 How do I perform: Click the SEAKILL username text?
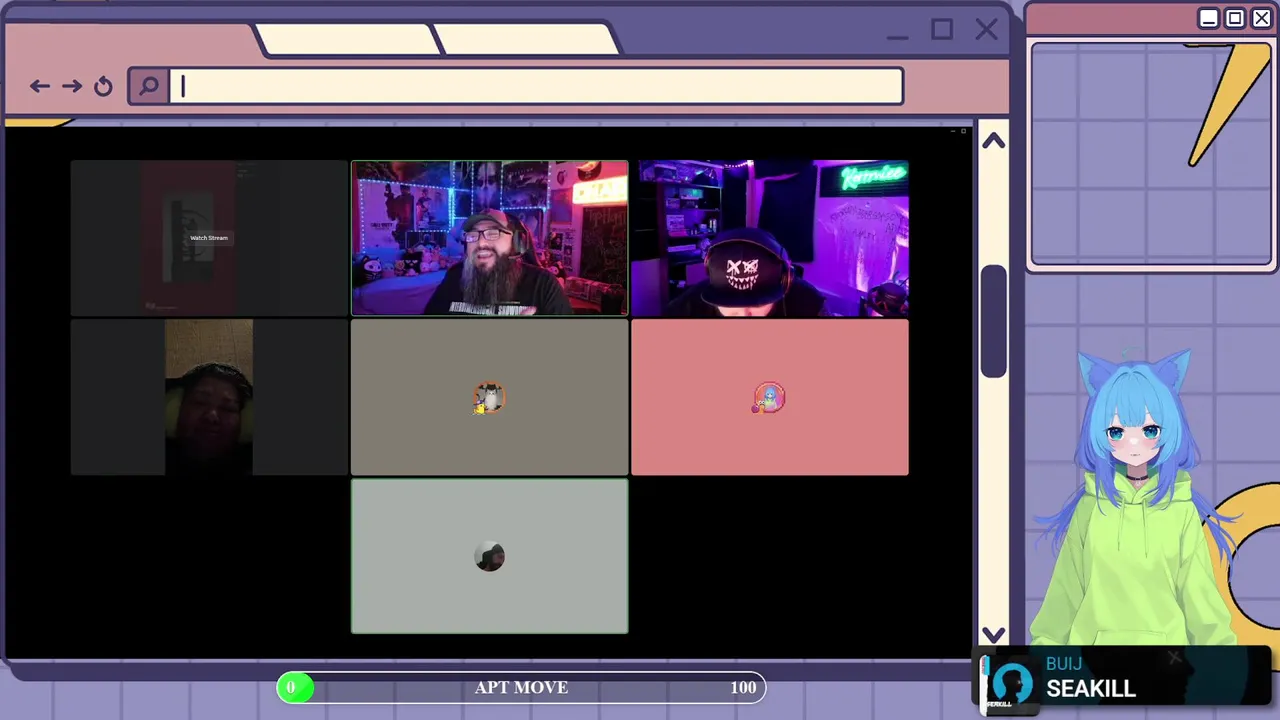pyautogui.click(x=1091, y=689)
